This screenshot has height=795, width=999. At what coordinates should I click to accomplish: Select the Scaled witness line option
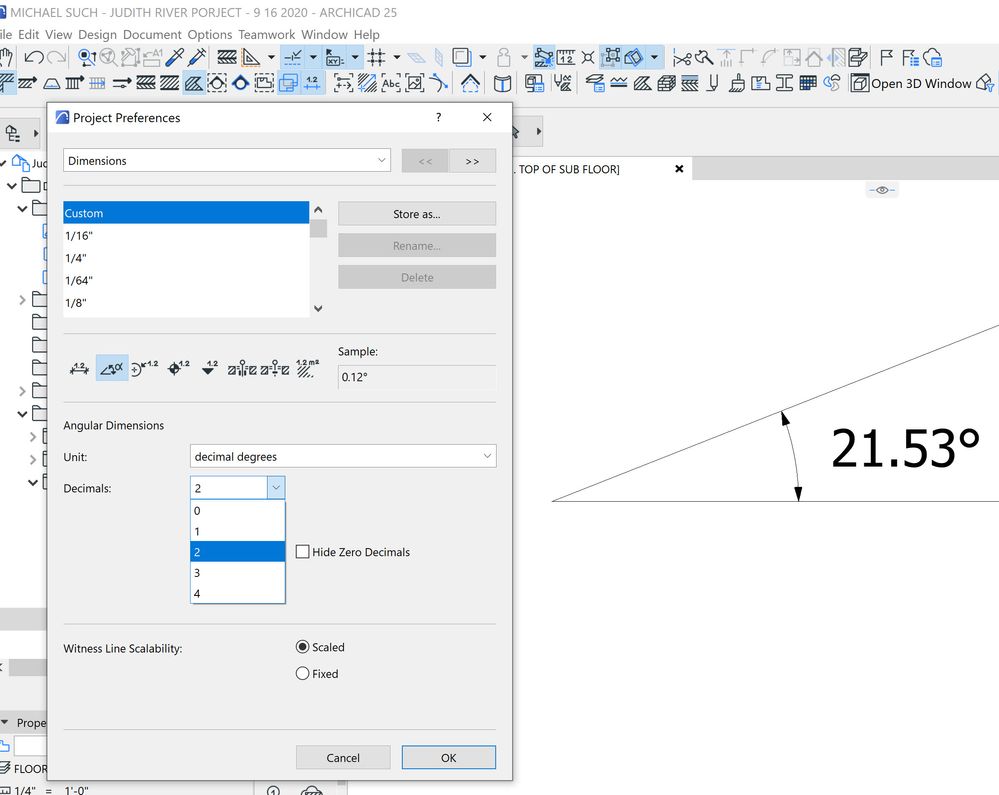[x=303, y=647]
